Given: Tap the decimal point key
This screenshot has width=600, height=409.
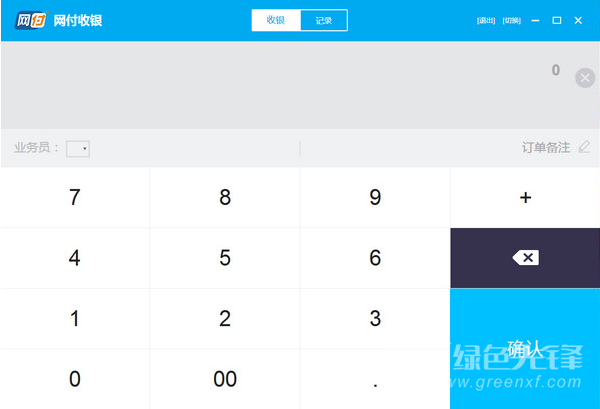Looking at the screenshot, I should pyautogui.click(x=375, y=379).
